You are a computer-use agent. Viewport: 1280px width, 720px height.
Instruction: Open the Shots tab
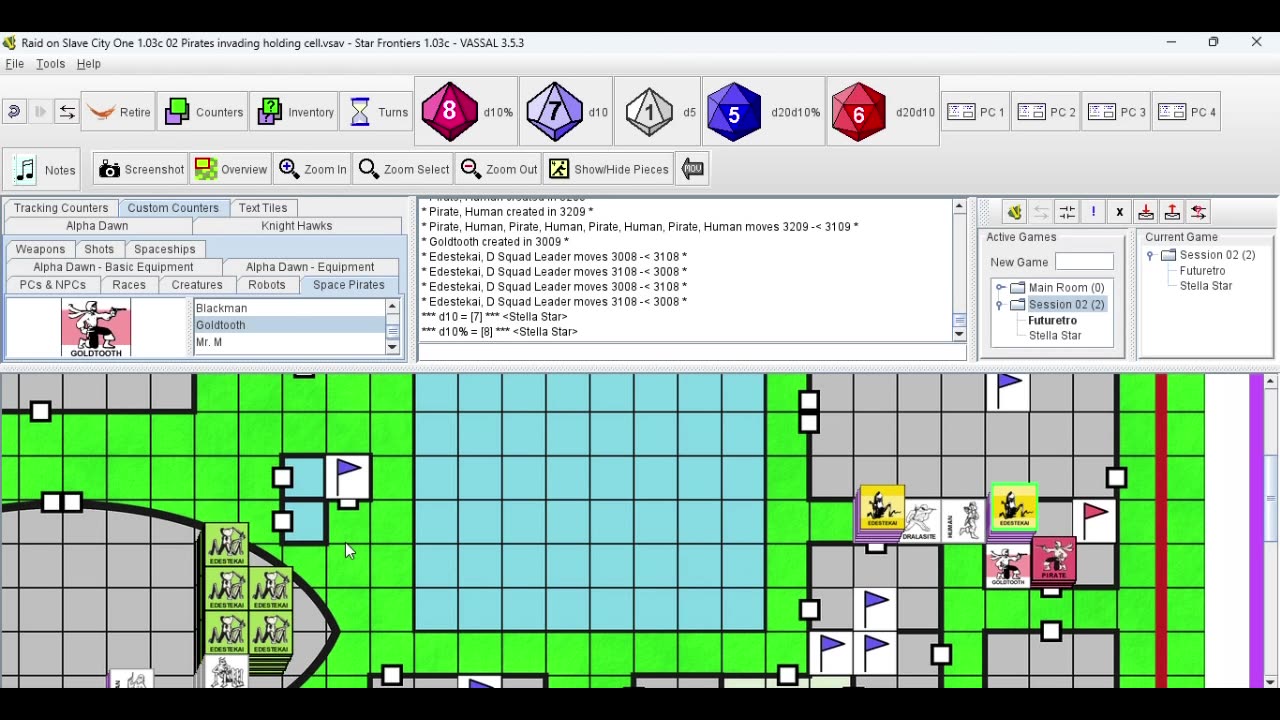99,249
